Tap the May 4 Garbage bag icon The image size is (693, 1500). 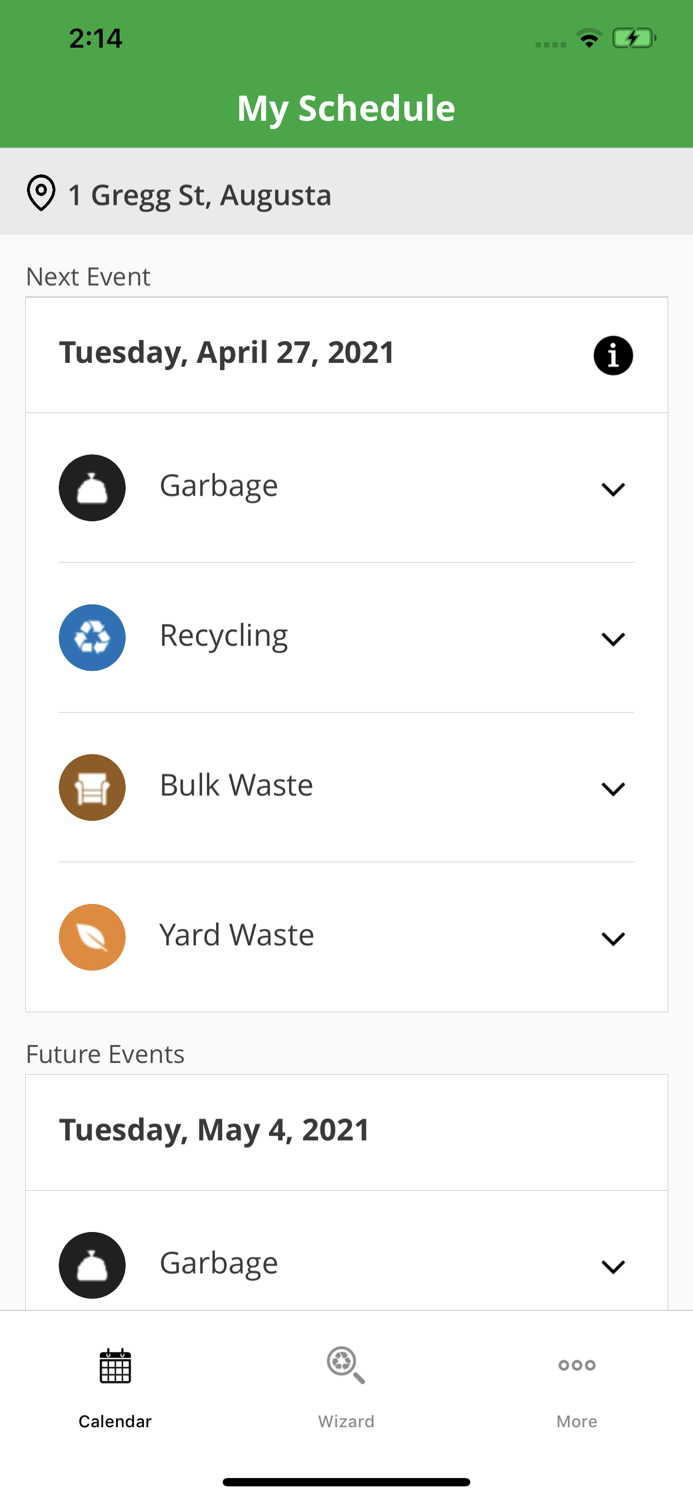[x=92, y=1264]
